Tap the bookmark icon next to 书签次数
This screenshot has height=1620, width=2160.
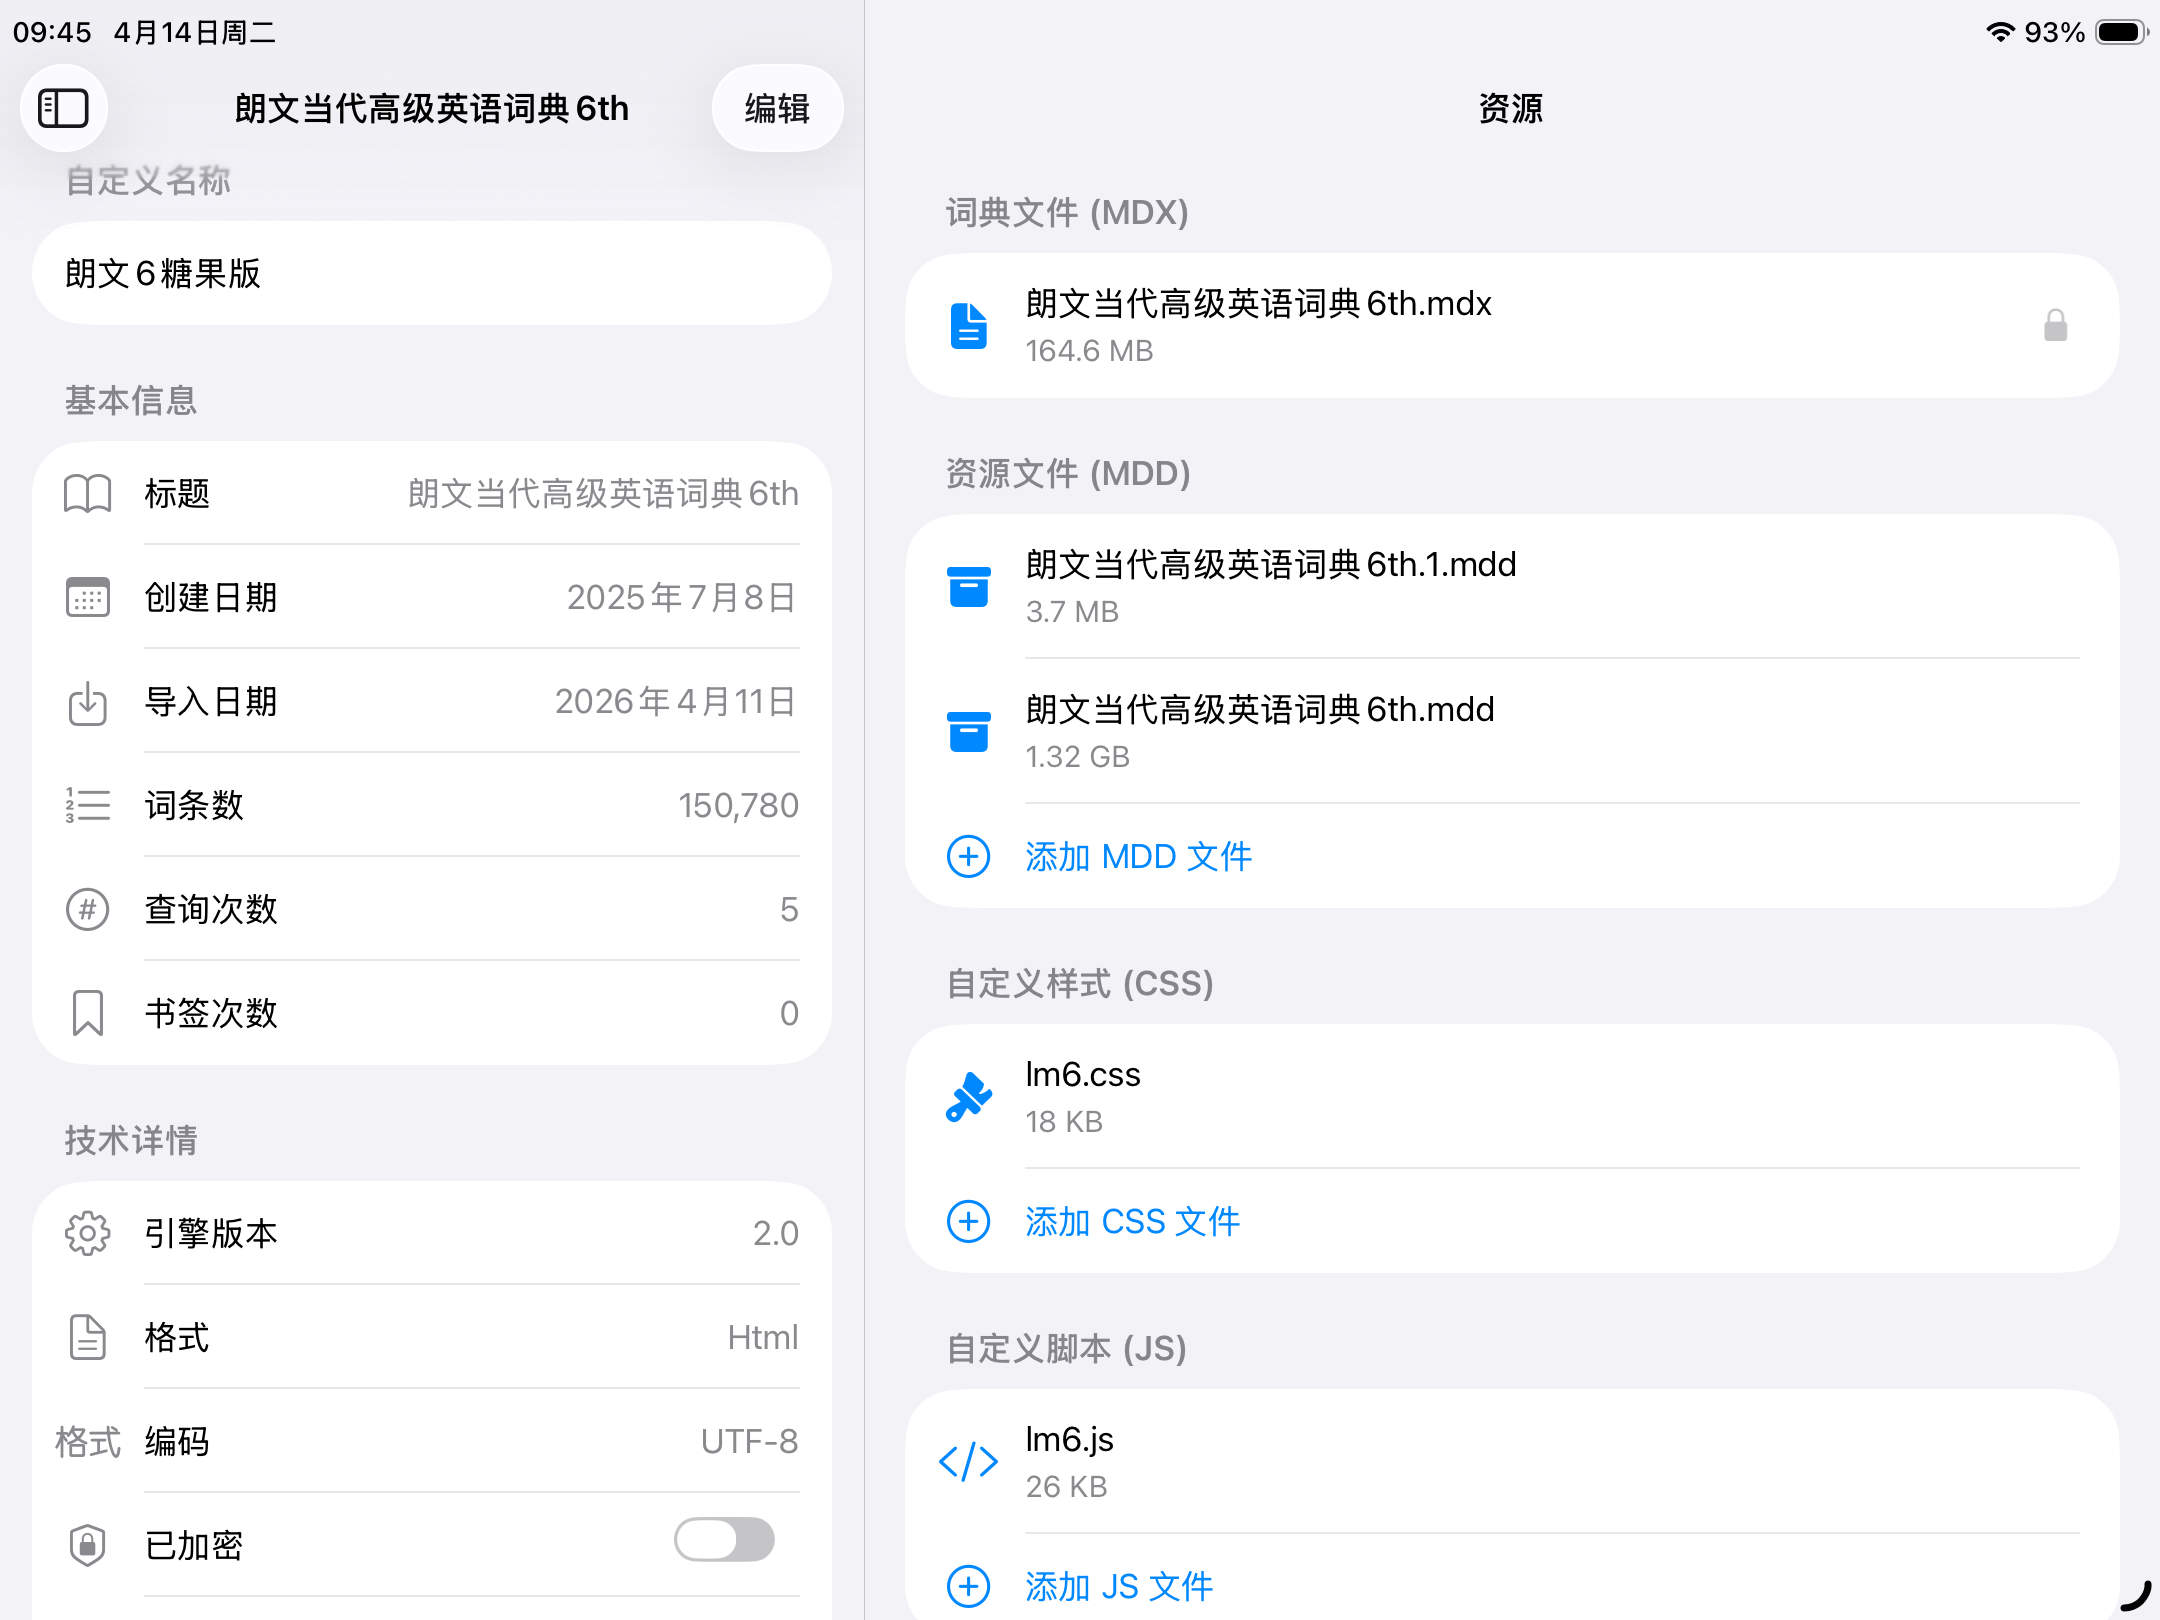(87, 1013)
